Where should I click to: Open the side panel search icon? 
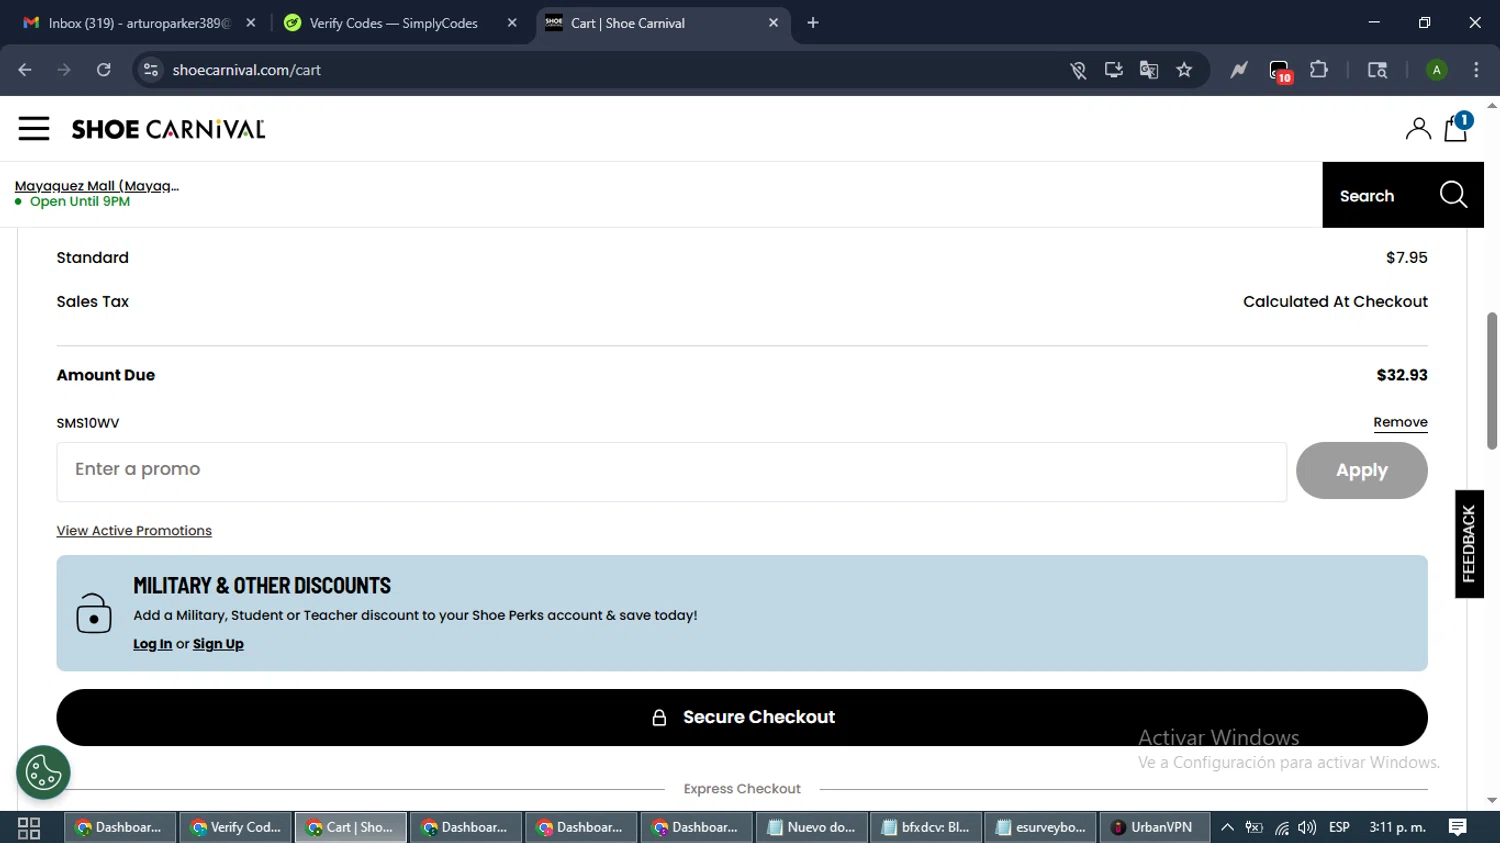1377,70
